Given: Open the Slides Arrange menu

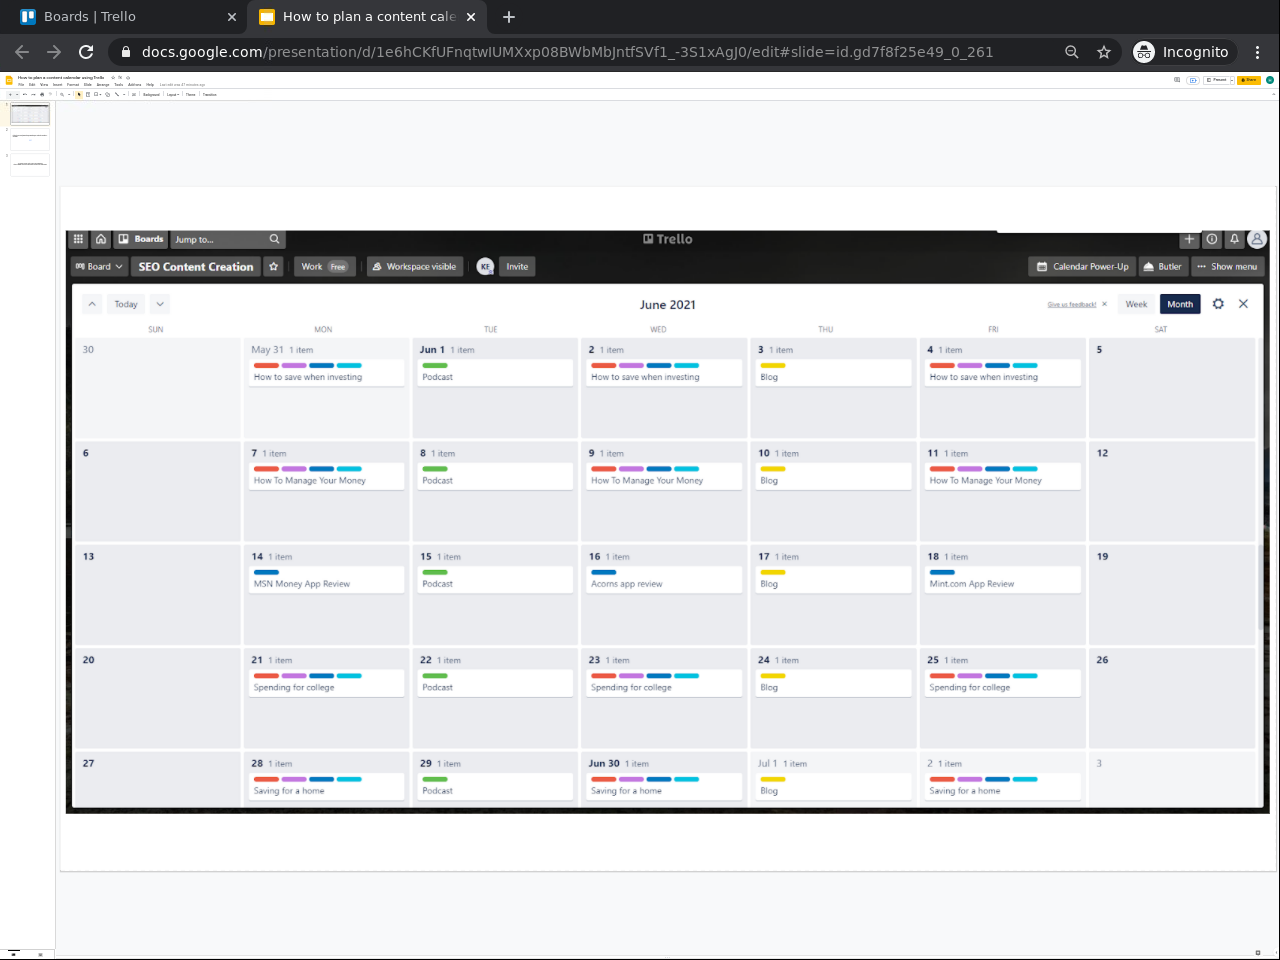Looking at the screenshot, I should point(103,85).
